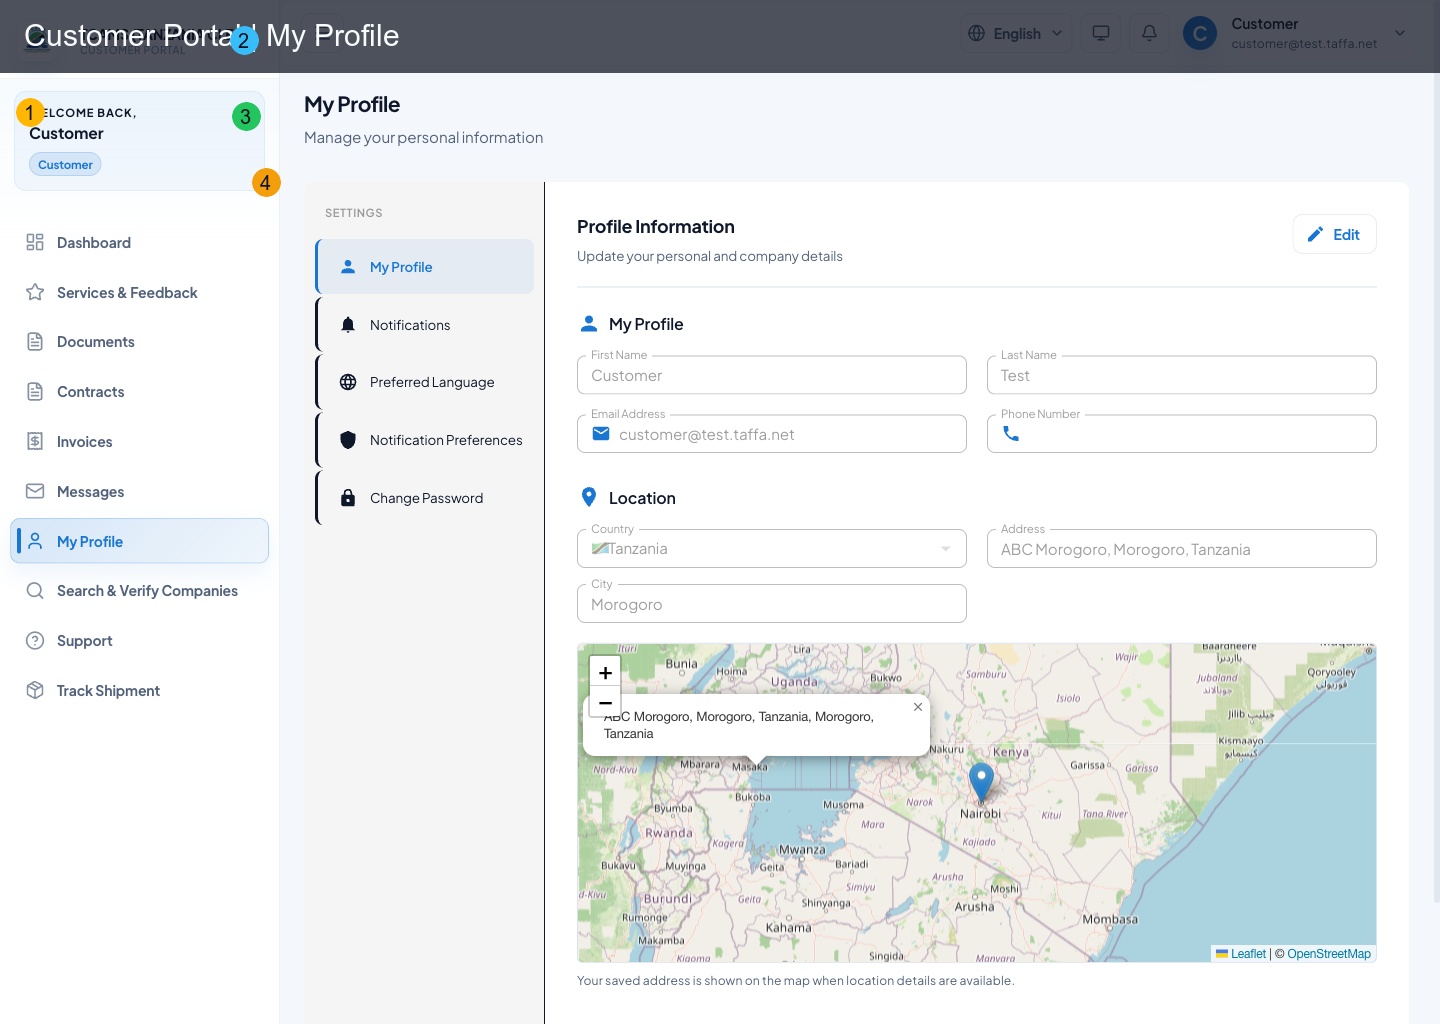
Task: Click the Customer role badge
Action: [x=65, y=164]
